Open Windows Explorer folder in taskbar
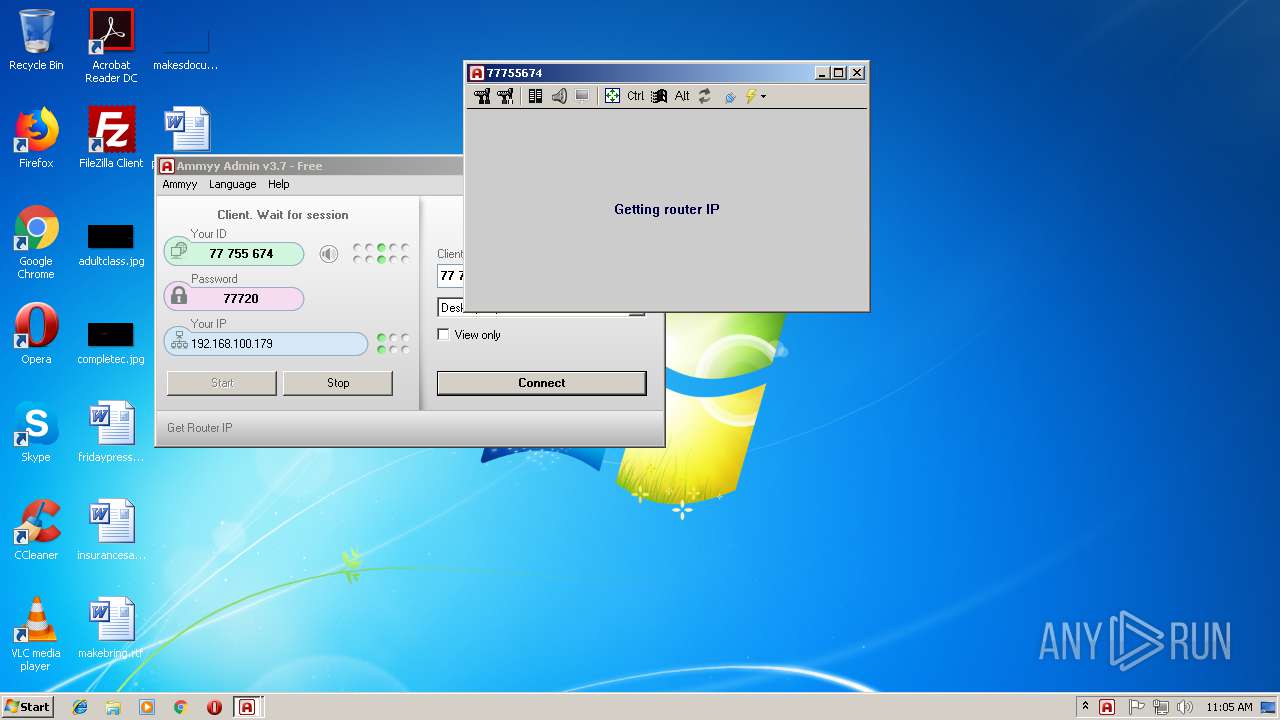This screenshot has width=1280, height=720. click(113, 707)
